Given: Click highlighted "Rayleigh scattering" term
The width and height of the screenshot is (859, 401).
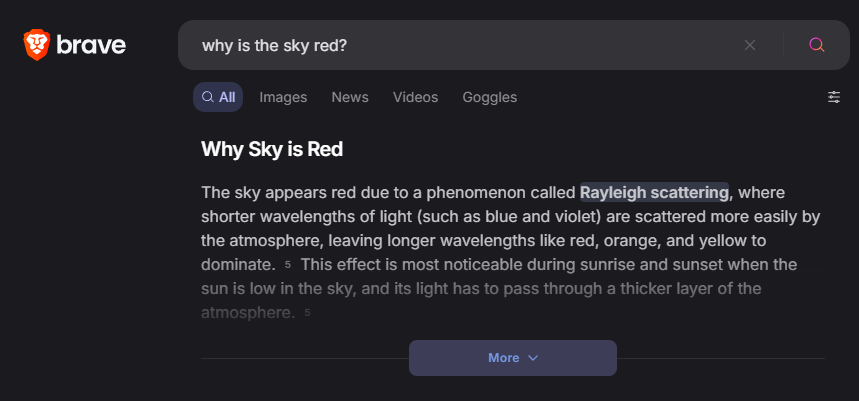Looking at the screenshot, I should [654, 192].
